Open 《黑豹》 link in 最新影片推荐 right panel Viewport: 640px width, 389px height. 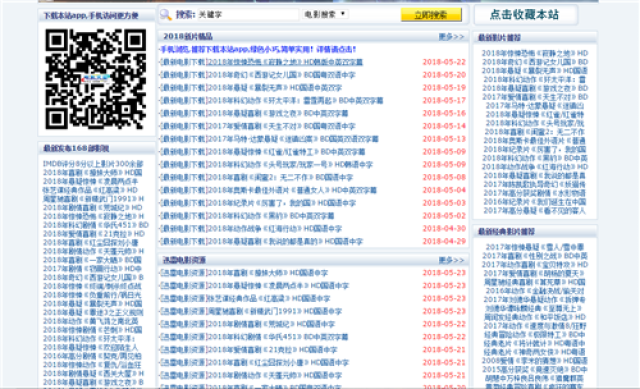tap(535, 158)
